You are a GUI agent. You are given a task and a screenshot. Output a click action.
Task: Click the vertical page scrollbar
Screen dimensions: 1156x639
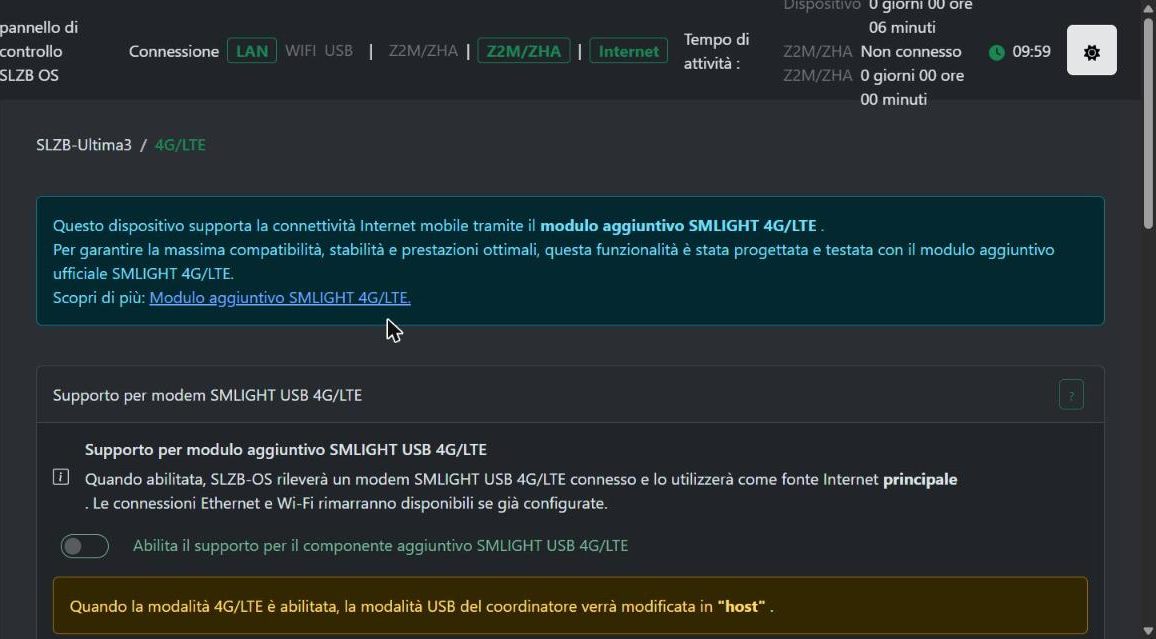point(1148,125)
